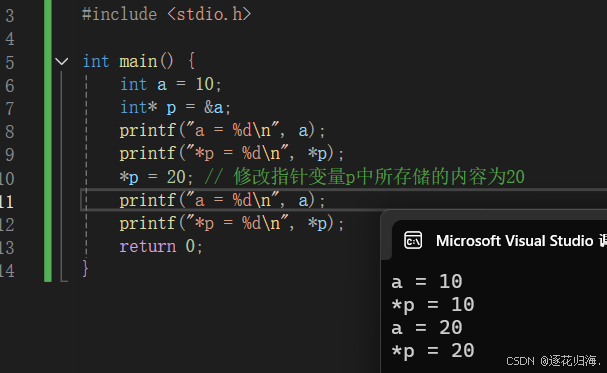Click line number 4 in gutter

tap(10, 39)
